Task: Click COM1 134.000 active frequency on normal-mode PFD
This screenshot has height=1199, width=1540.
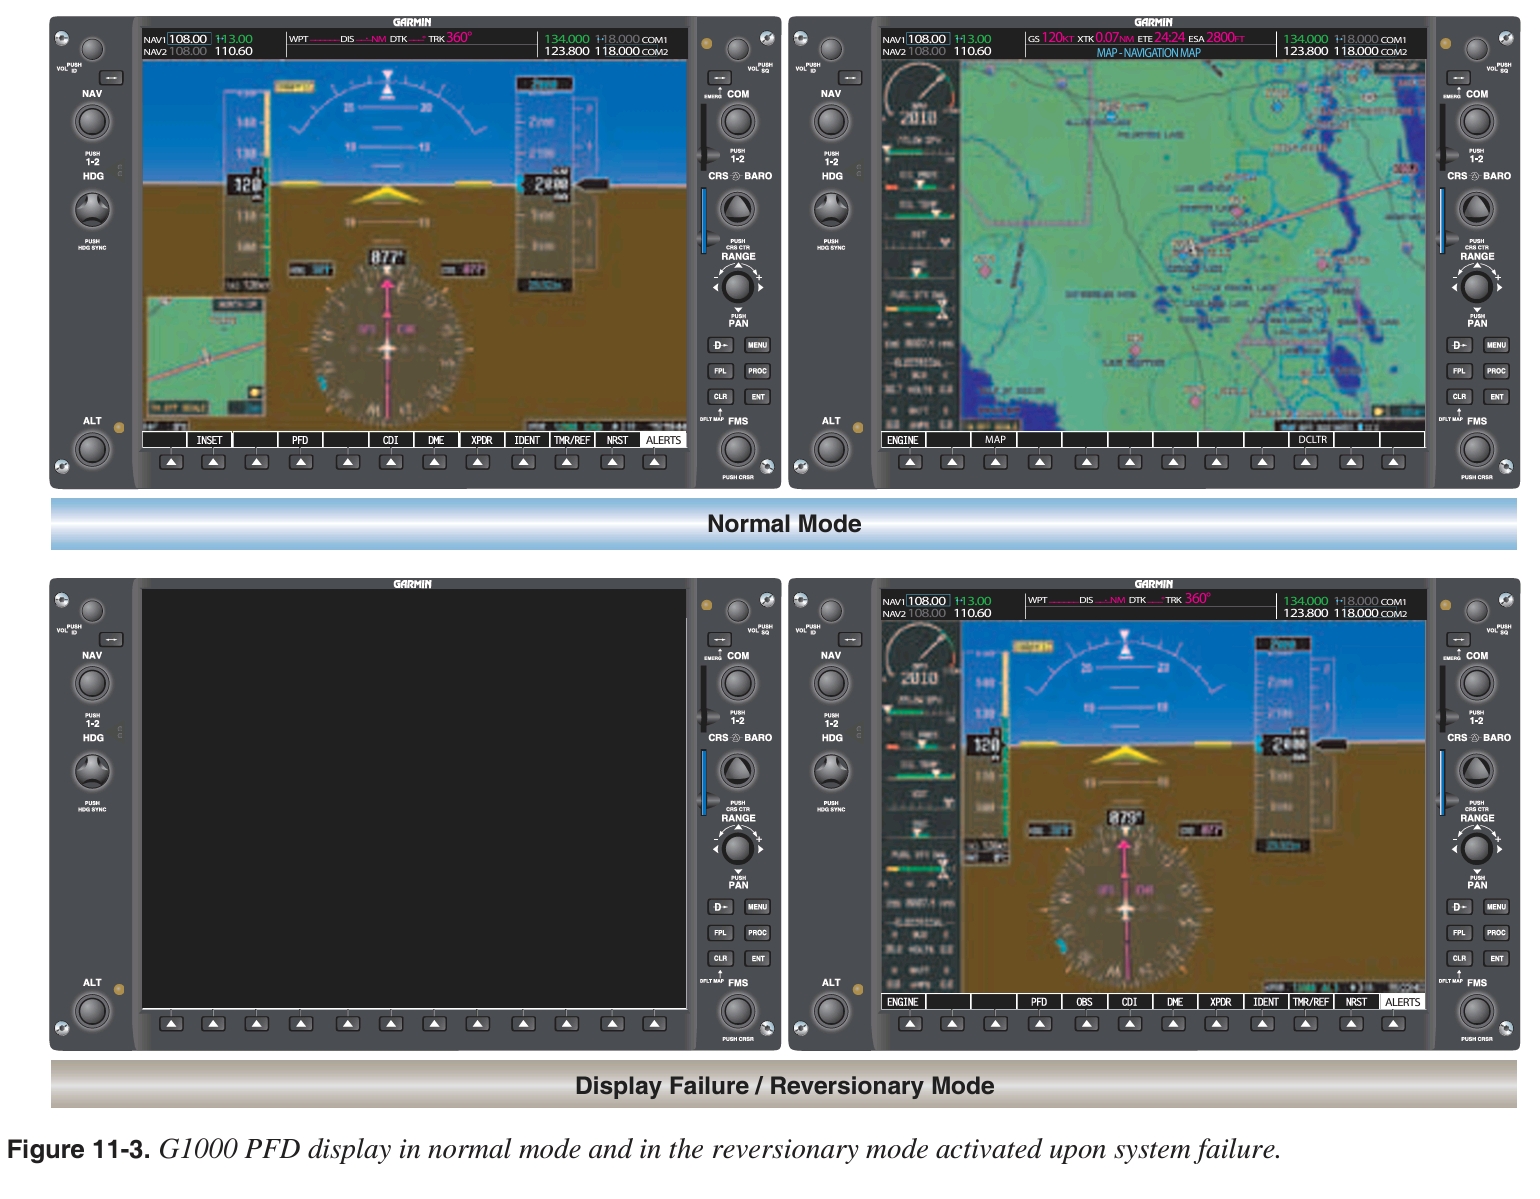Action: (x=567, y=39)
